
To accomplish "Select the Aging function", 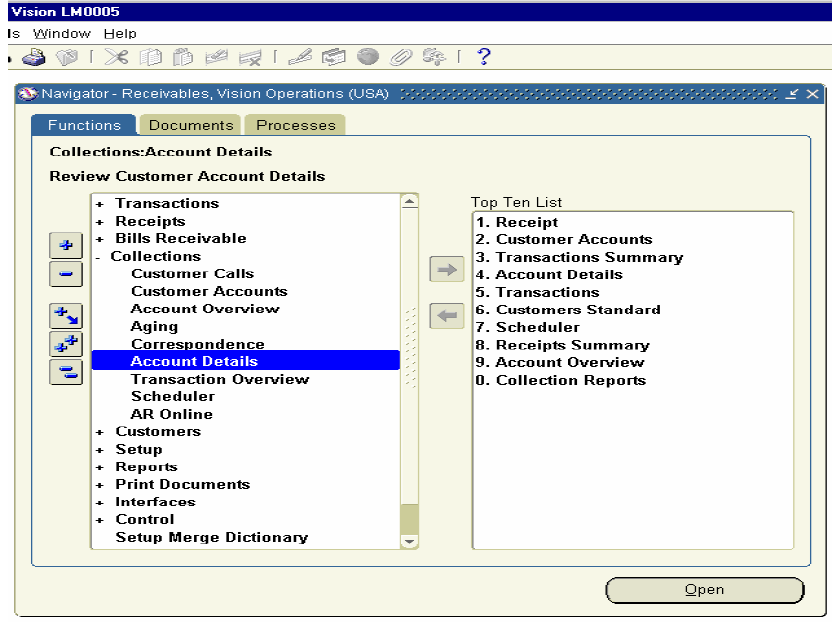I will (x=154, y=327).
